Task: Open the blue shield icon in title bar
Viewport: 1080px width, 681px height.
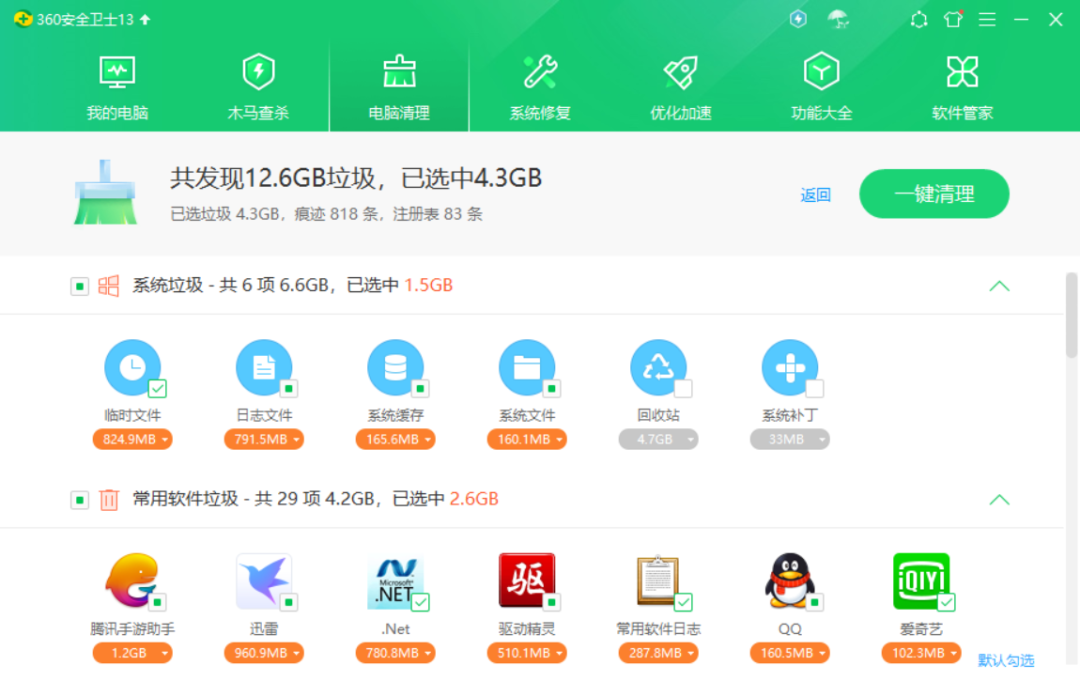Action: pyautogui.click(x=798, y=19)
